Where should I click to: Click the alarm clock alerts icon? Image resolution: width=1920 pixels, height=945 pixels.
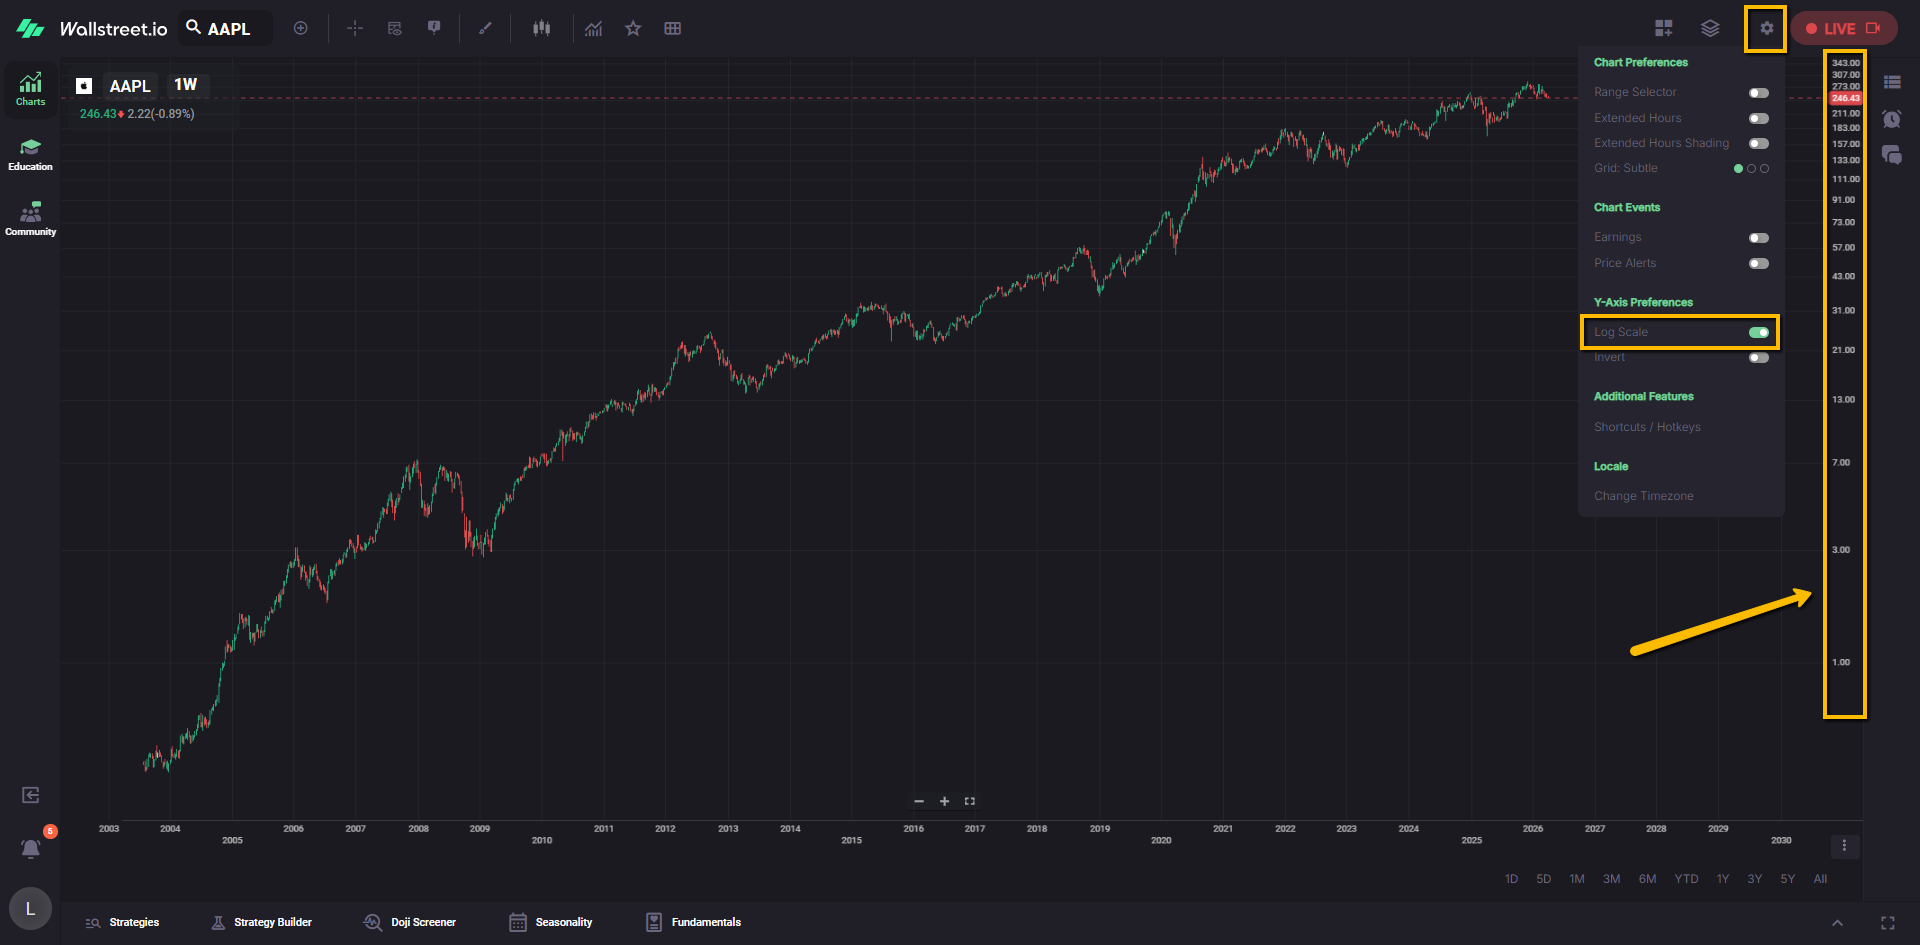click(1891, 119)
